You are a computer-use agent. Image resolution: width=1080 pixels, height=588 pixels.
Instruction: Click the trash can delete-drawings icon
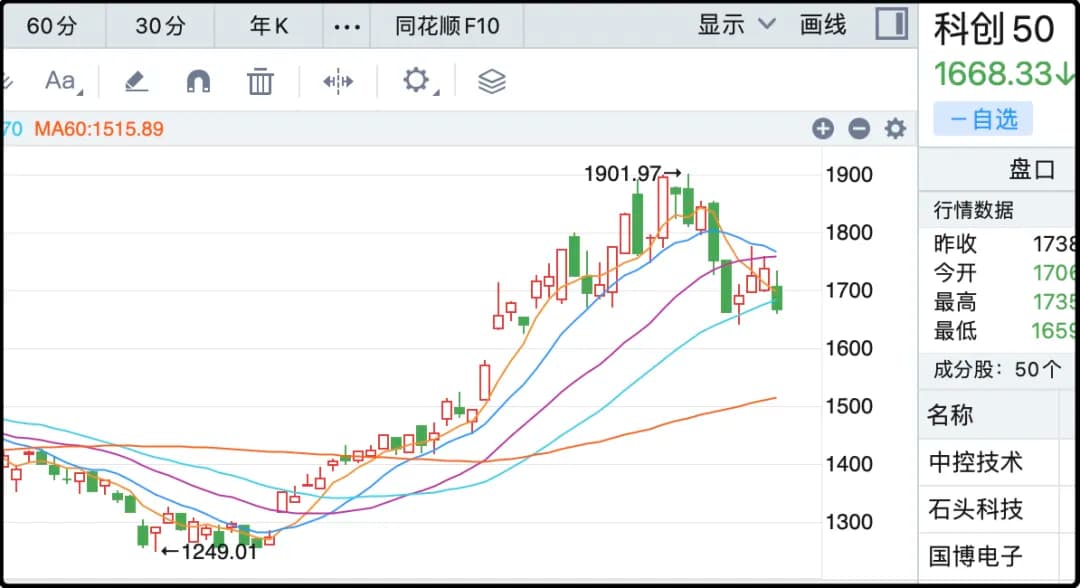coord(260,81)
